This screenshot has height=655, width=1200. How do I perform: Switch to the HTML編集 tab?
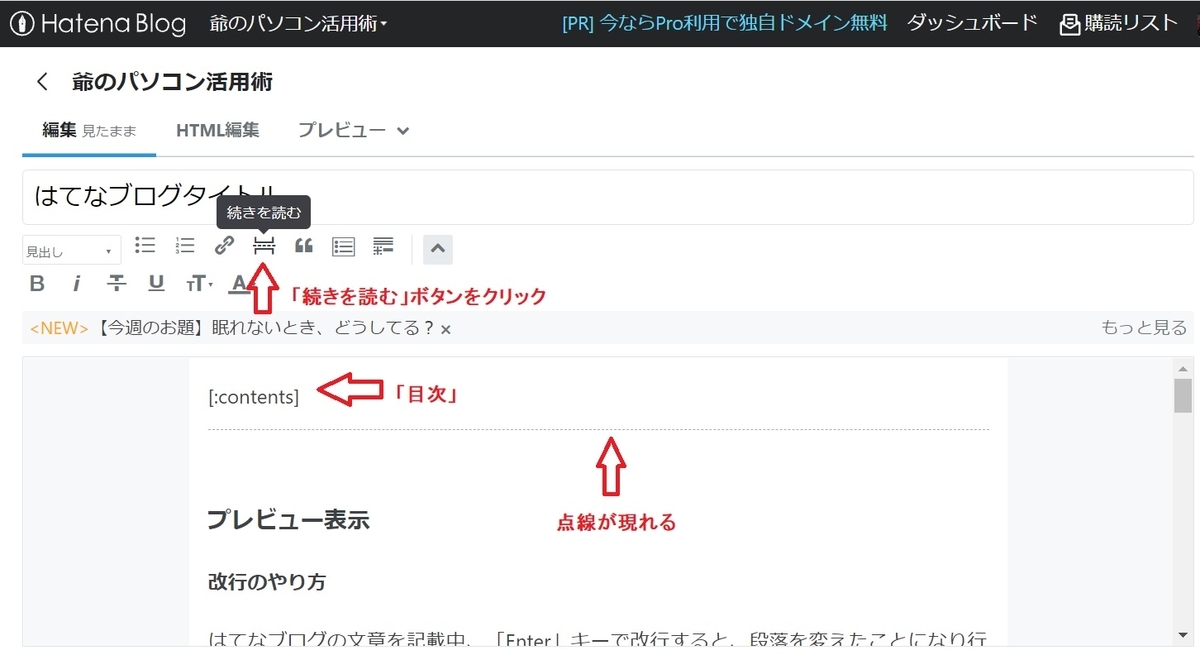coord(218,130)
